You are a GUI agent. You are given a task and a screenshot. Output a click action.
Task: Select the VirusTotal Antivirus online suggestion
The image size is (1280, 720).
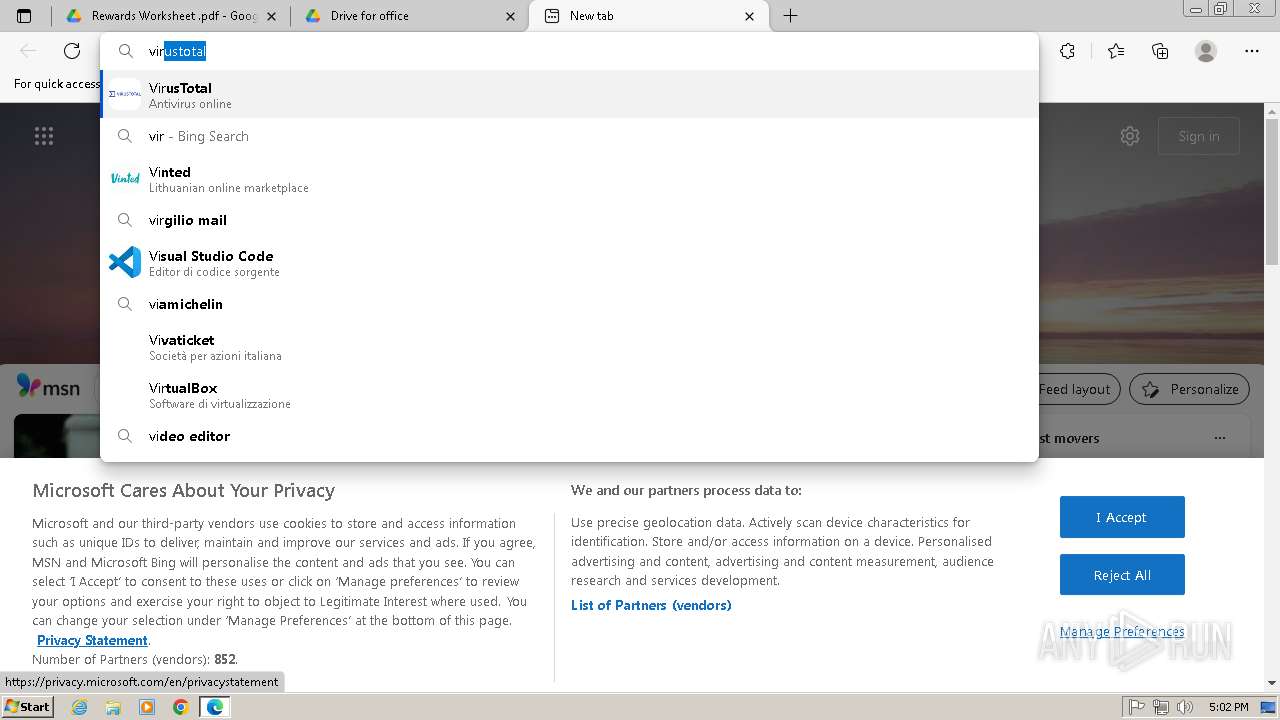click(569, 95)
